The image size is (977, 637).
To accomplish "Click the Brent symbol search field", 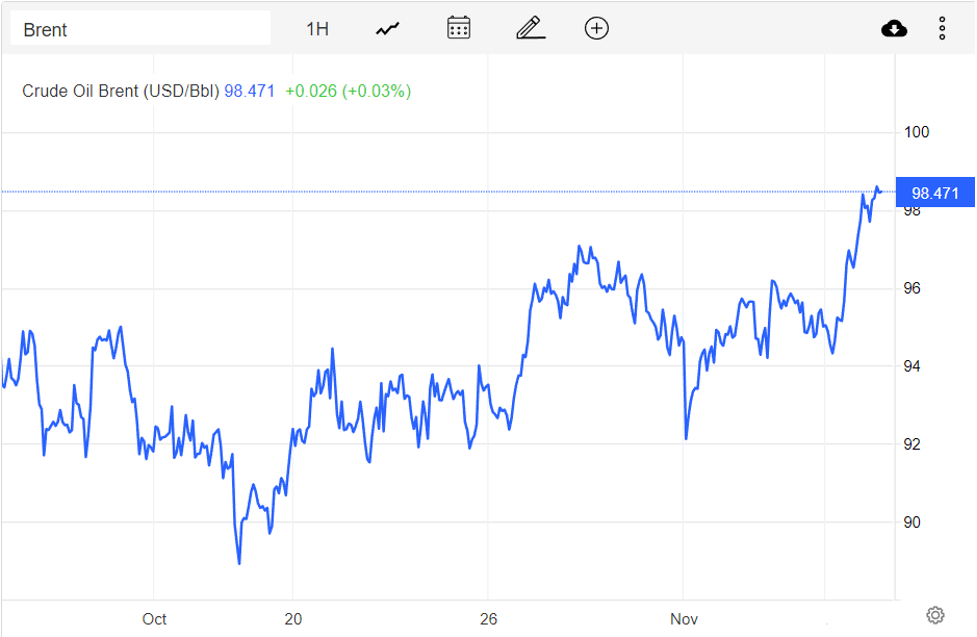I will pos(140,29).
